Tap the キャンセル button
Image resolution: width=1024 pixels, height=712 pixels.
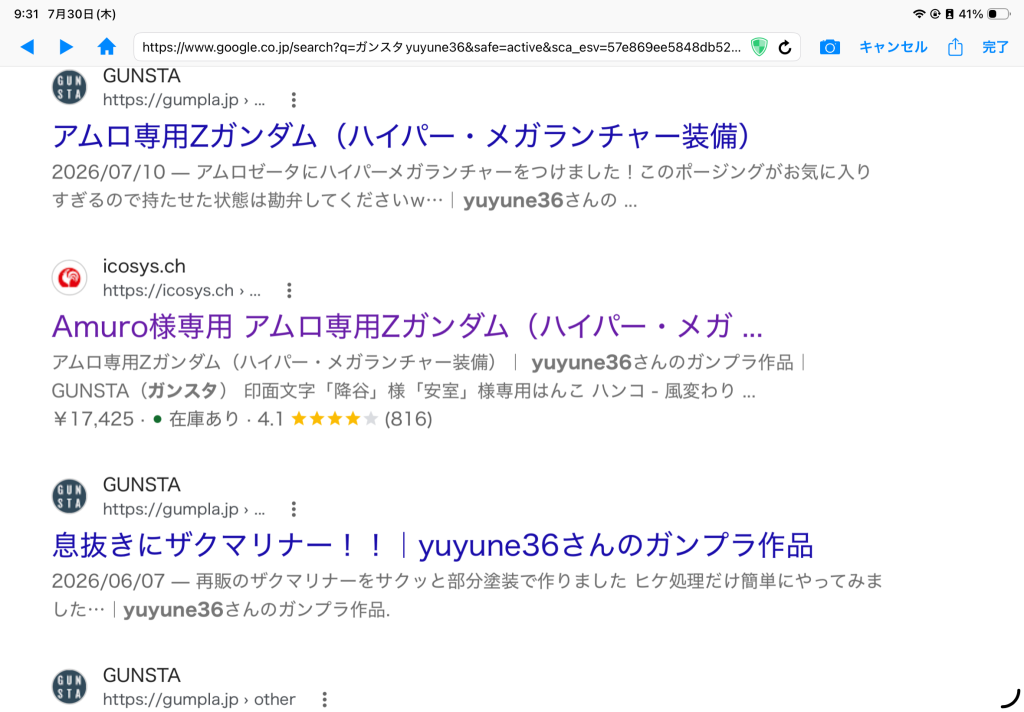click(x=893, y=47)
